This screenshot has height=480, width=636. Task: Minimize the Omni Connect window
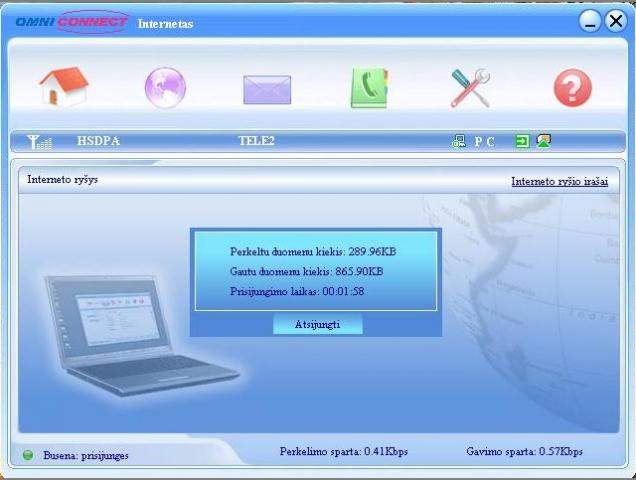(x=590, y=21)
